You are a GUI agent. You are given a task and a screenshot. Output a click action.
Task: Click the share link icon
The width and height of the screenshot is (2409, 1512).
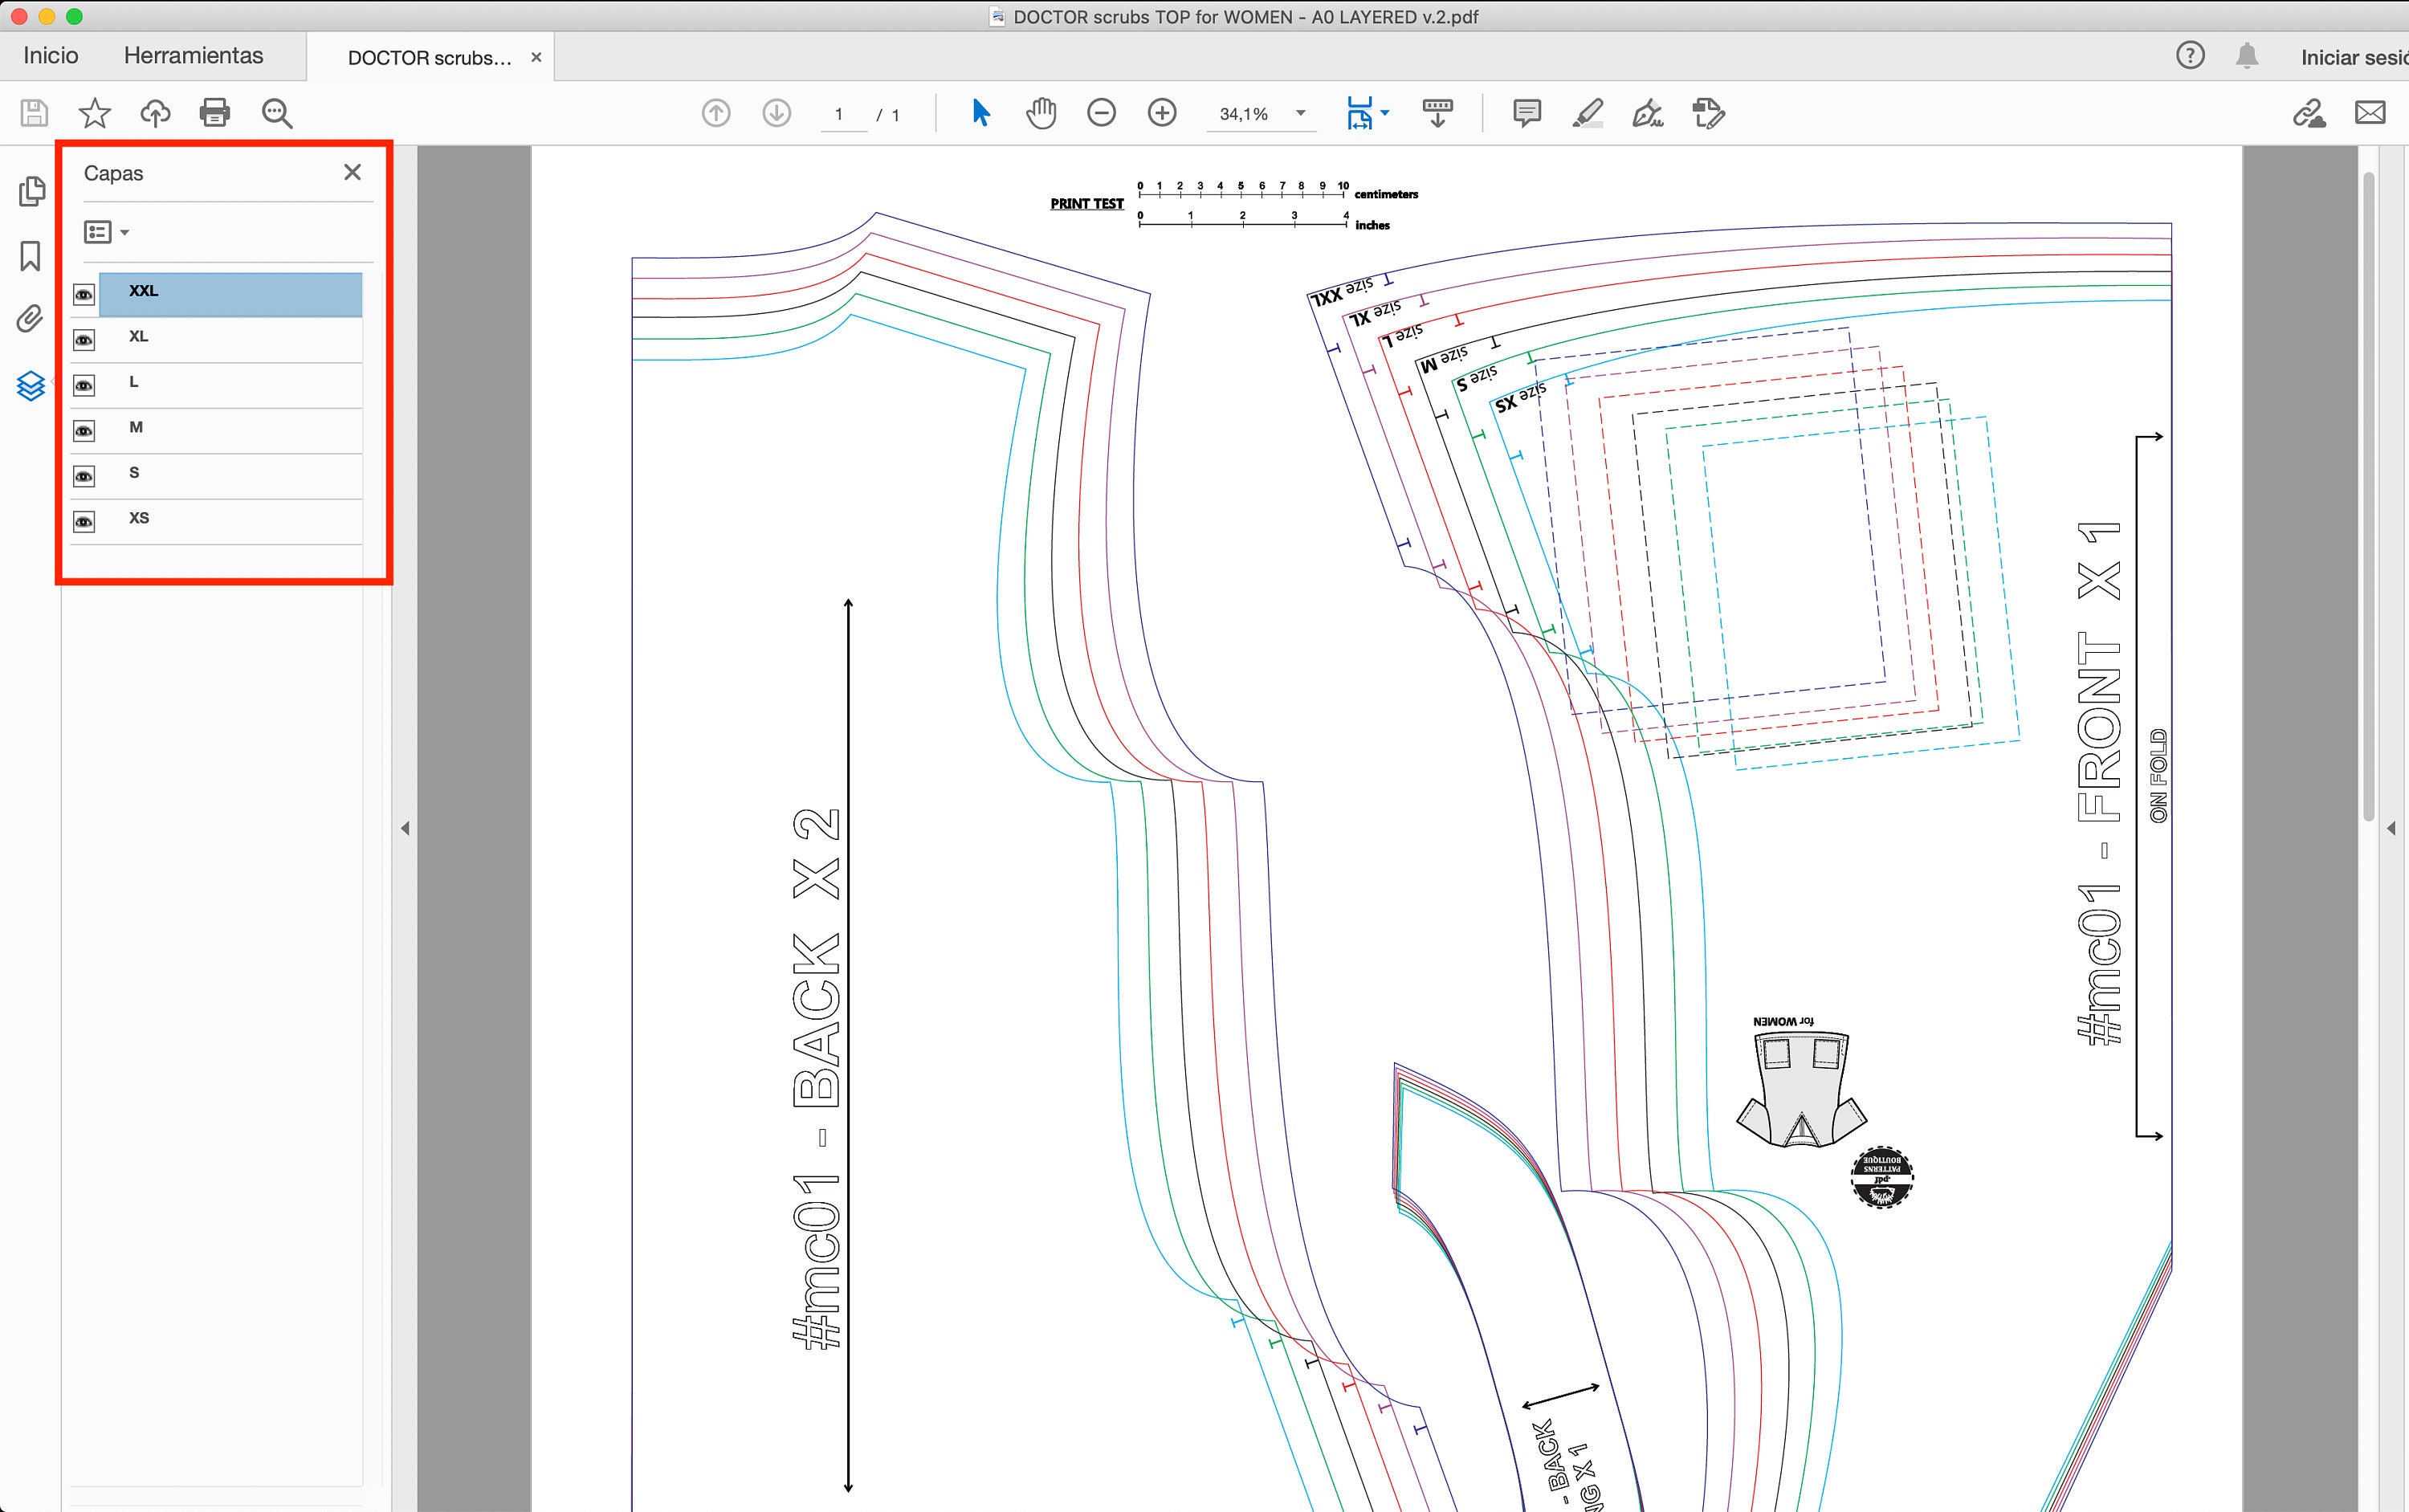point(2309,113)
